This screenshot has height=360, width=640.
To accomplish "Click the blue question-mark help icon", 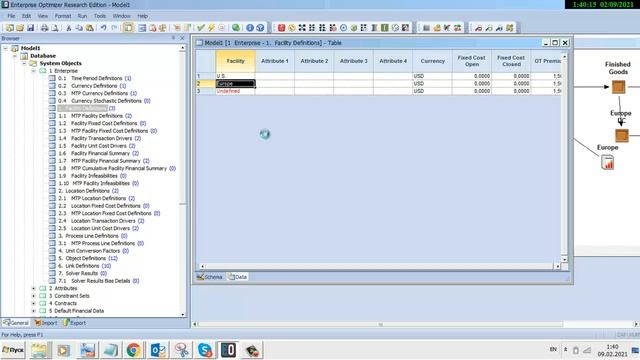I will point(260,28).
